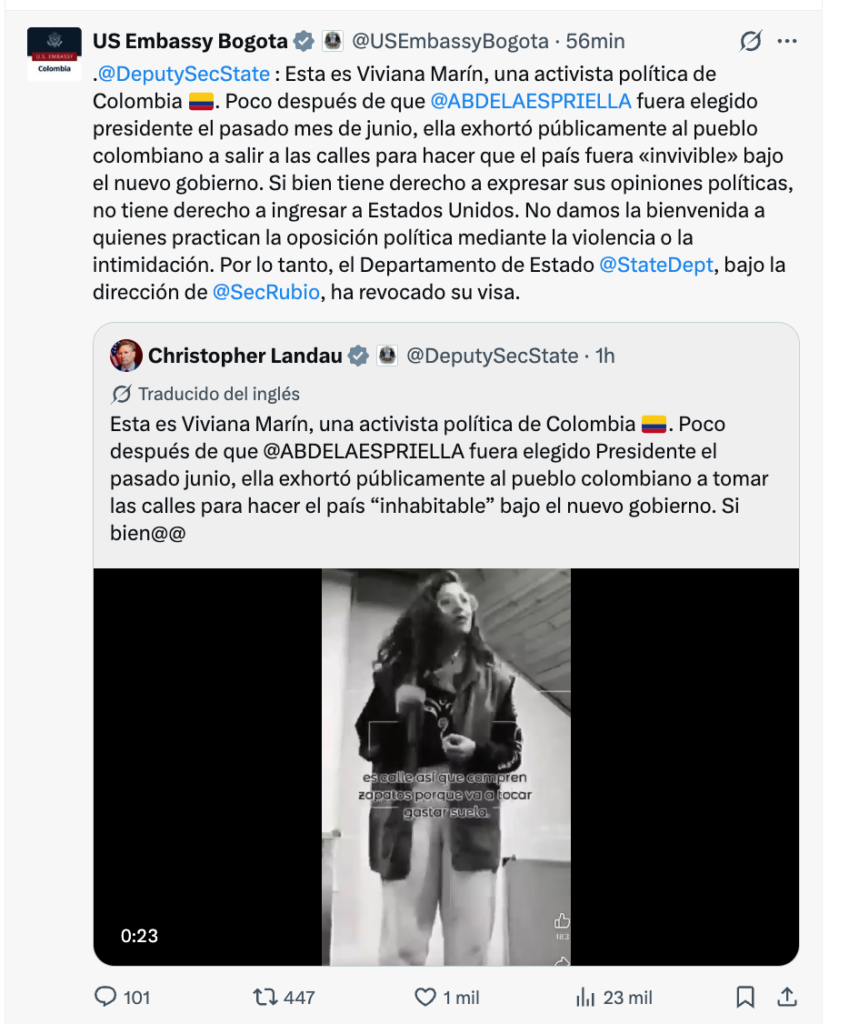The height and width of the screenshot is (1024, 849).
Task: Open the @DeputySecState mention link
Action: pos(184,74)
